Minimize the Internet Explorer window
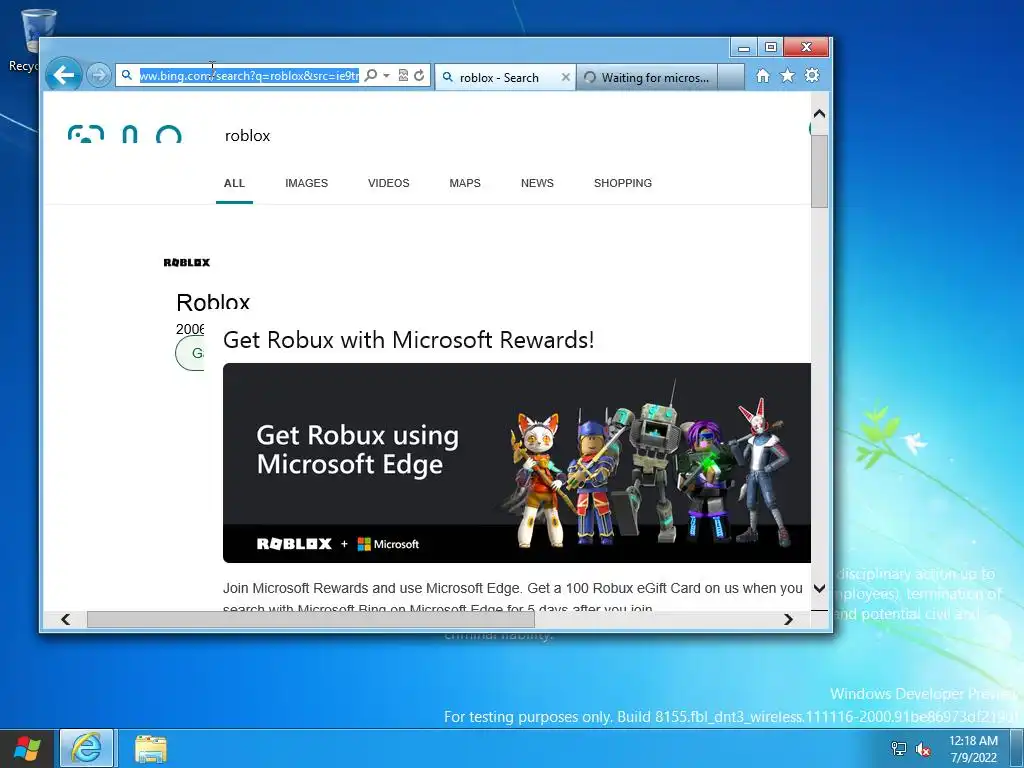 (x=743, y=48)
